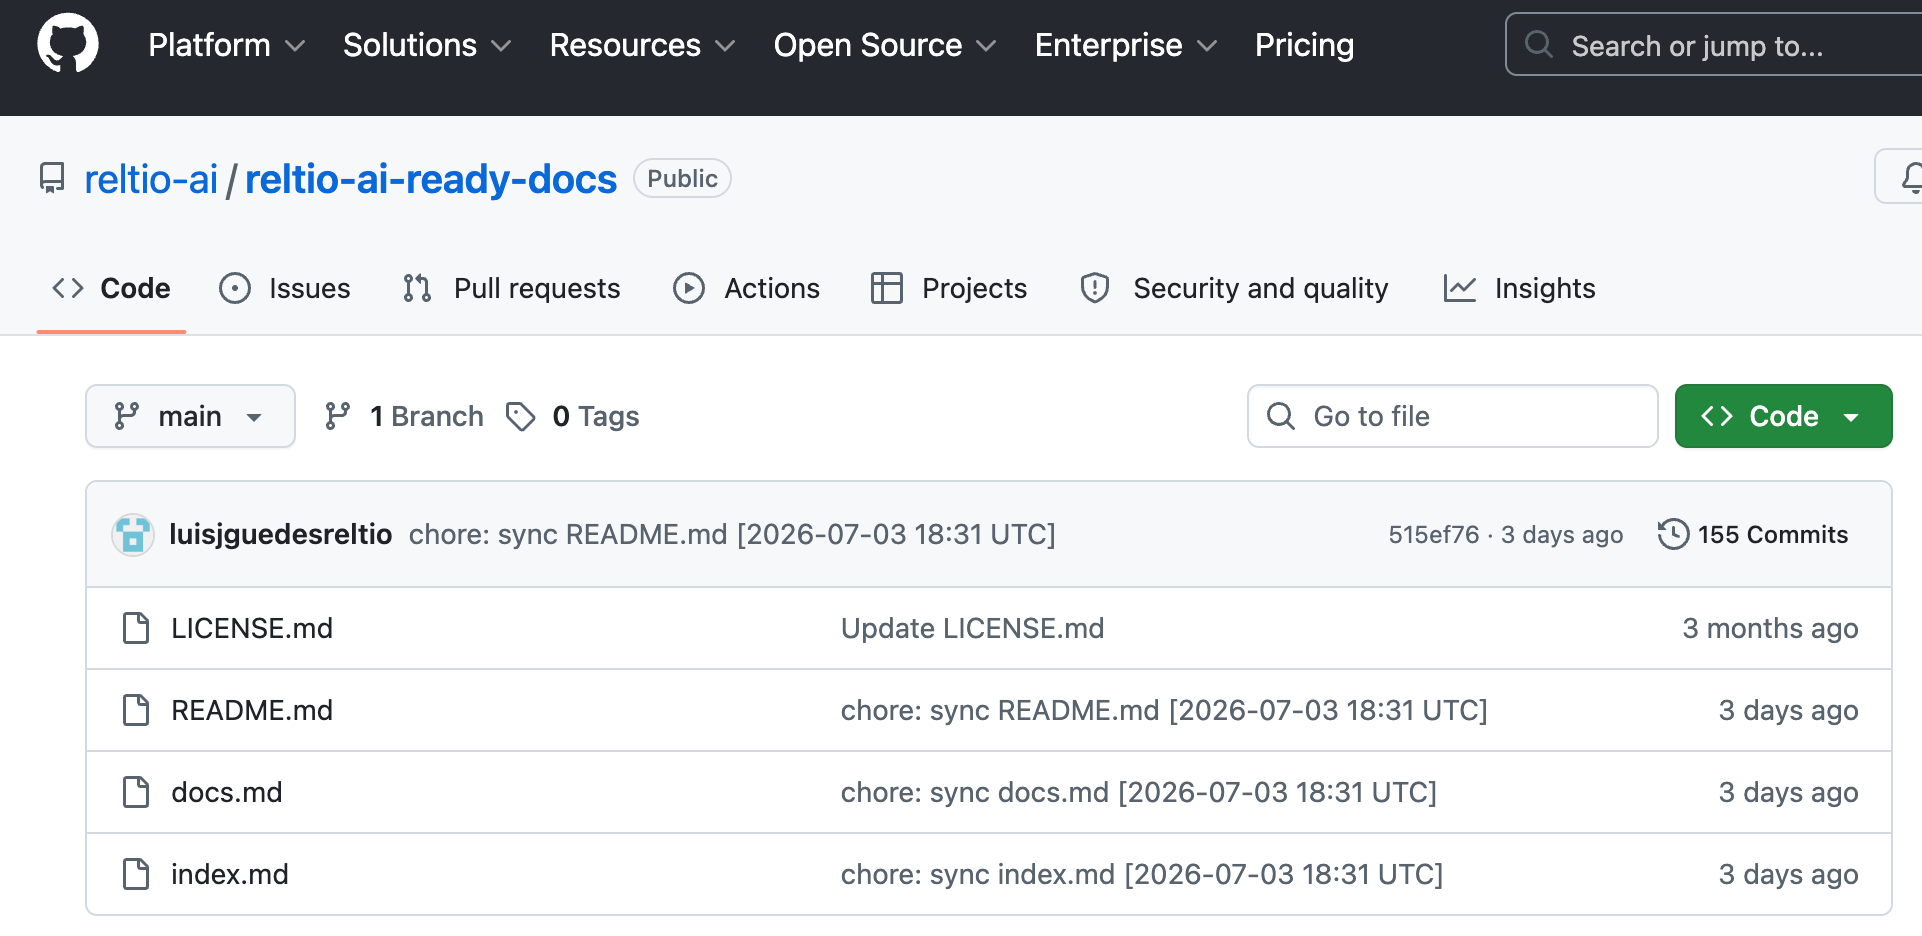The image size is (1922, 936).
Task: Open the Actions tab
Action: tap(746, 288)
